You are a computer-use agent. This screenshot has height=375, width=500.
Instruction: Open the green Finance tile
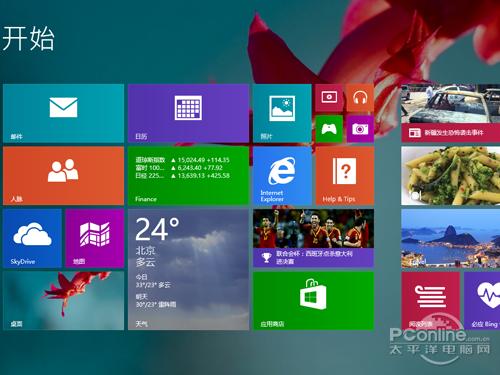coord(188,176)
